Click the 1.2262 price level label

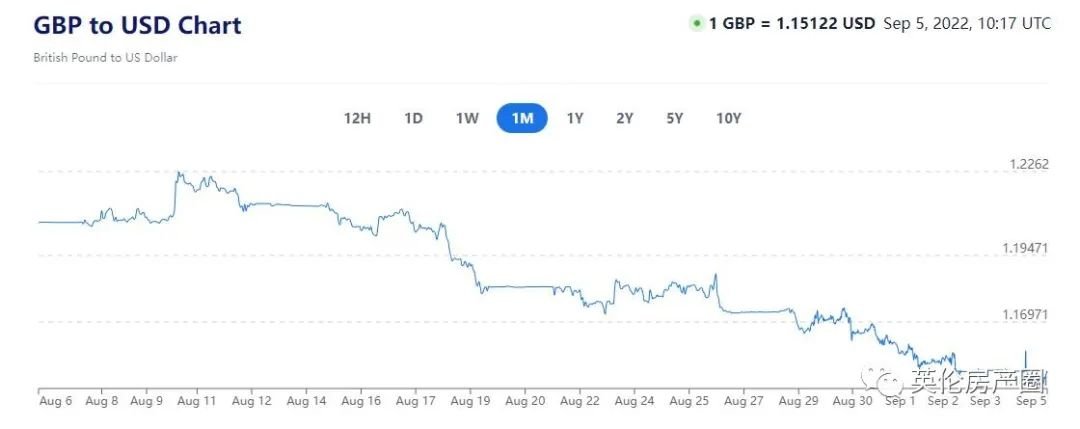pos(1027,164)
